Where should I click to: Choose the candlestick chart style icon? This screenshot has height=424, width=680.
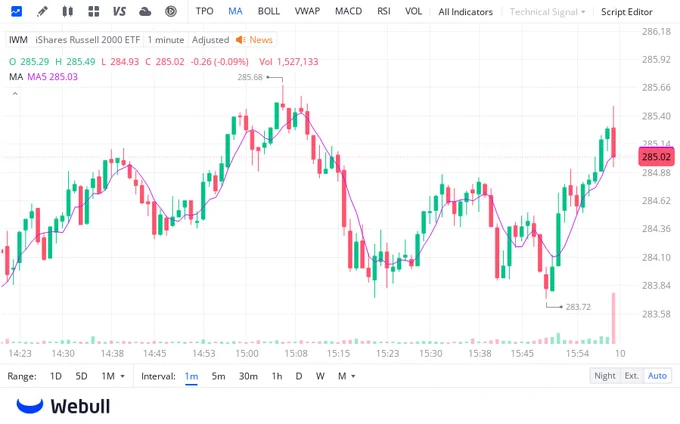click(68, 11)
